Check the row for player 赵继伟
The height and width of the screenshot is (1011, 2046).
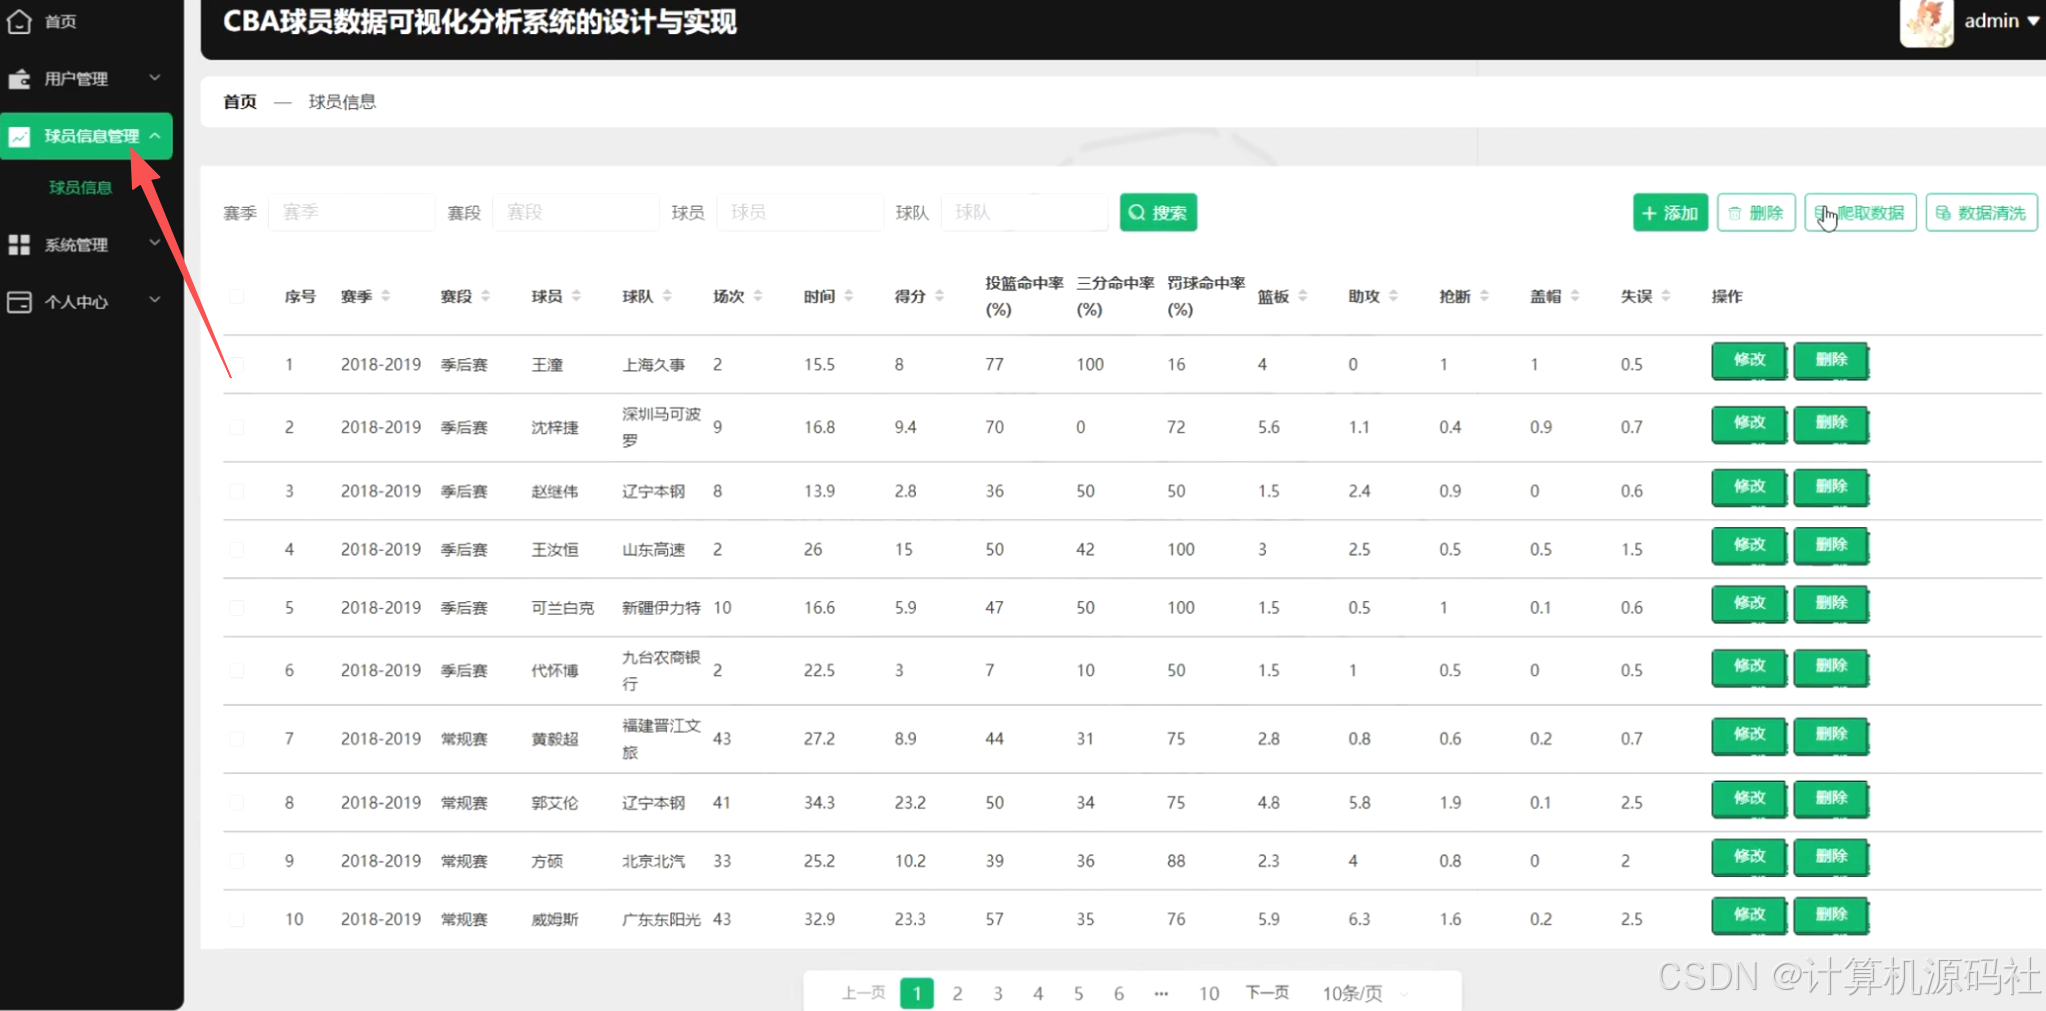point(237,491)
